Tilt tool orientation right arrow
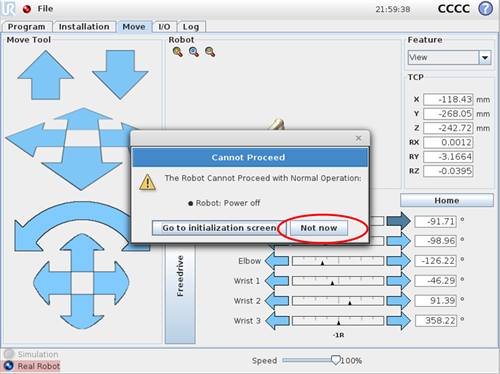This screenshot has width=500, height=374. [x=112, y=283]
